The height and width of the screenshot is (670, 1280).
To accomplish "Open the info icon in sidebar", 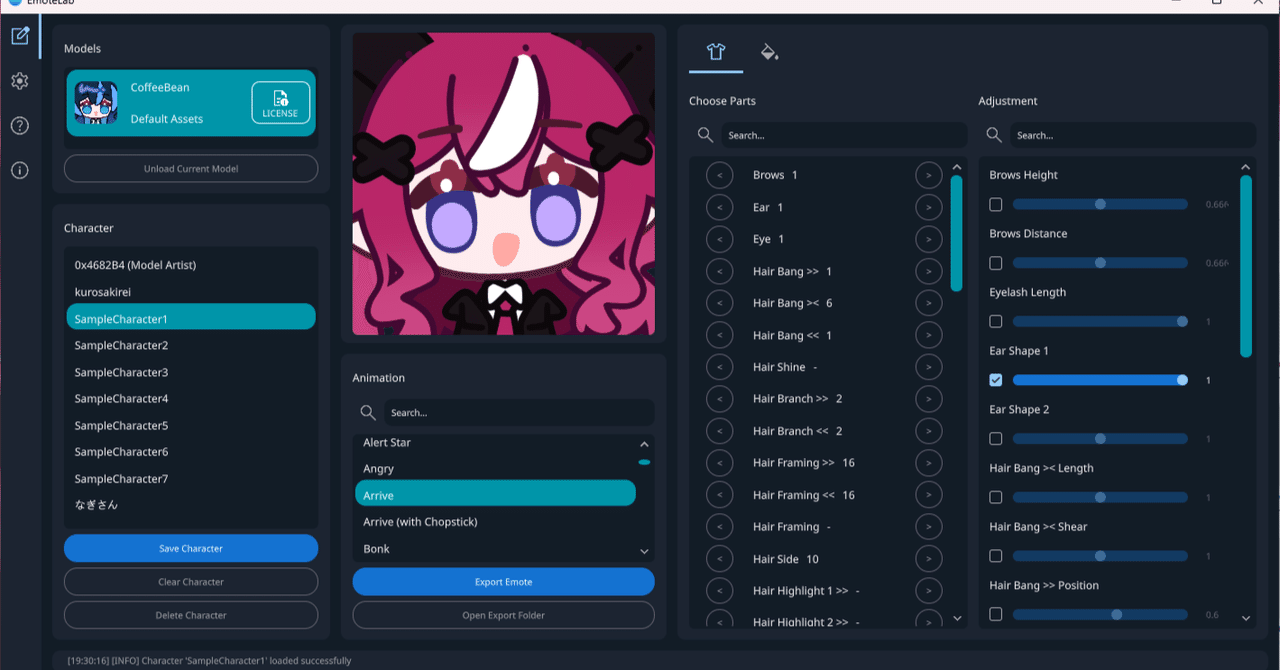I will pos(20,171).
